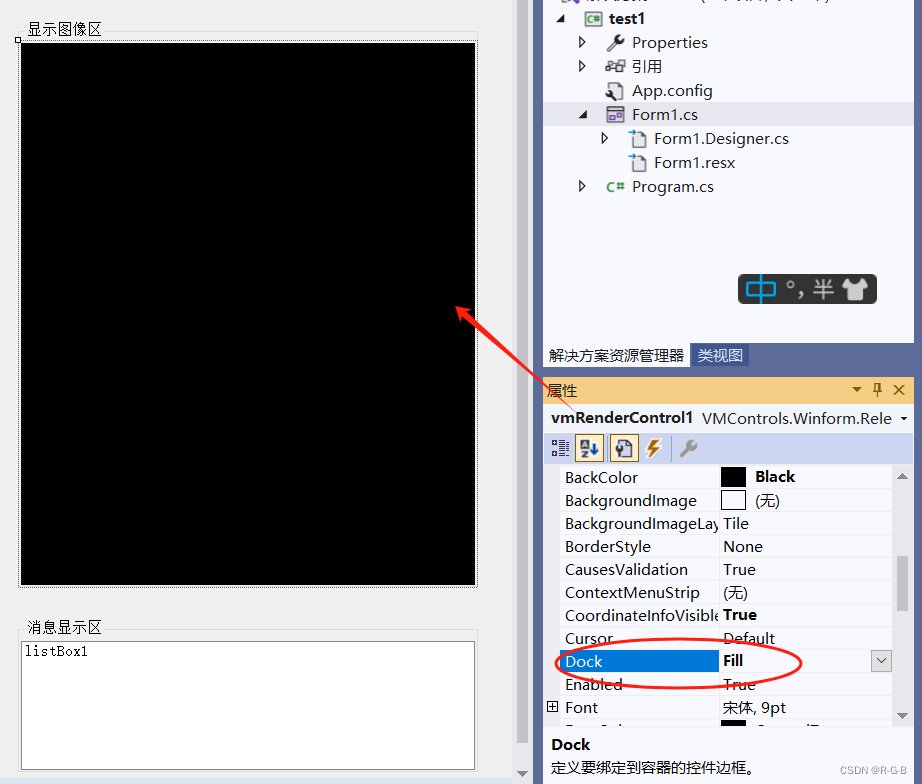Click the Form1.cs form icon

coord(615,114)
